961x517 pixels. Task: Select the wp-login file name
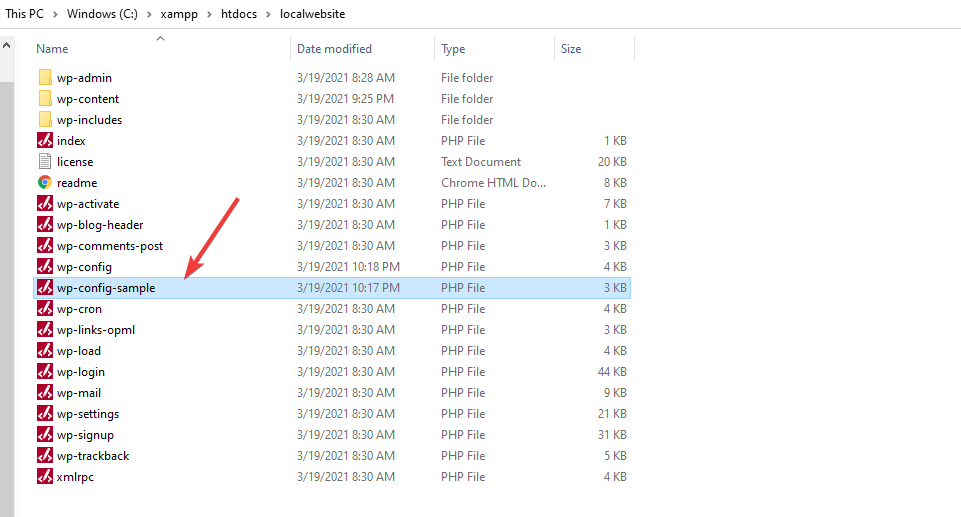[x=80, y=372]
